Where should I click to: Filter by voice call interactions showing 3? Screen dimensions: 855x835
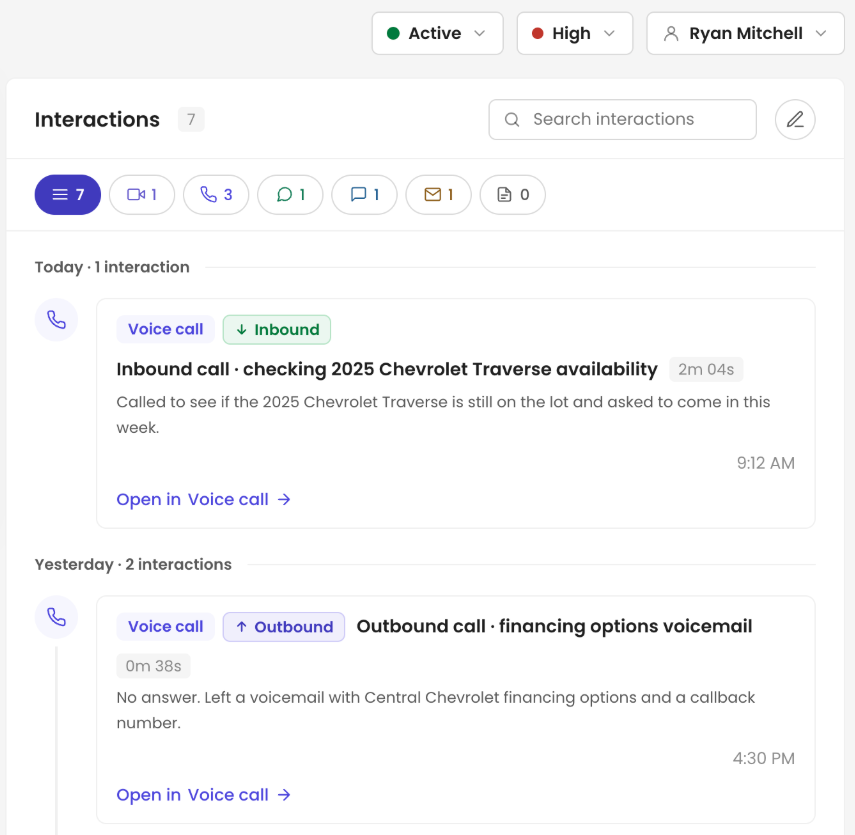click(x=216, y=195)
